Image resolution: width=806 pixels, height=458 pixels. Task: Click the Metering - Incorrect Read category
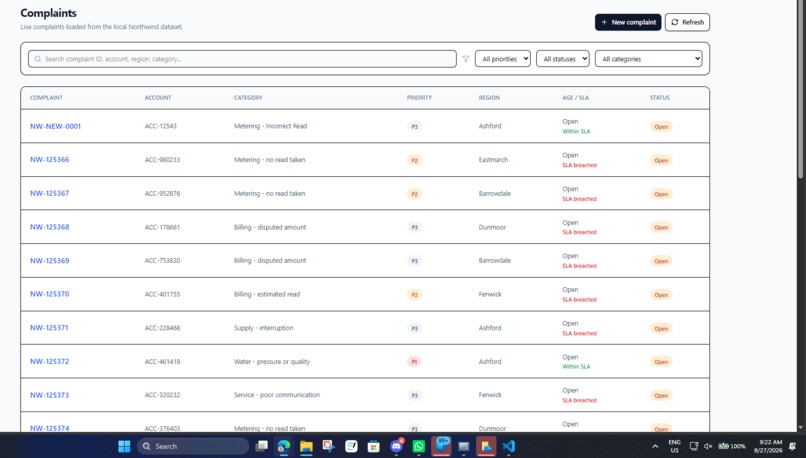point(270,126)
